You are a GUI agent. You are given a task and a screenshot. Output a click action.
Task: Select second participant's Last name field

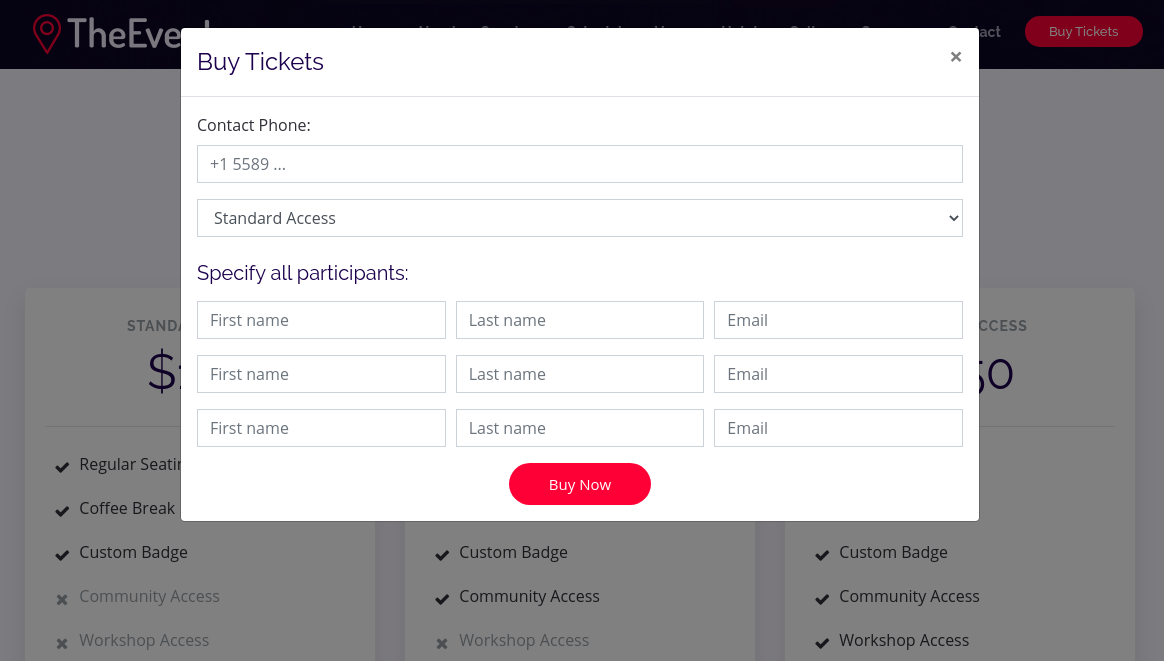579,374
